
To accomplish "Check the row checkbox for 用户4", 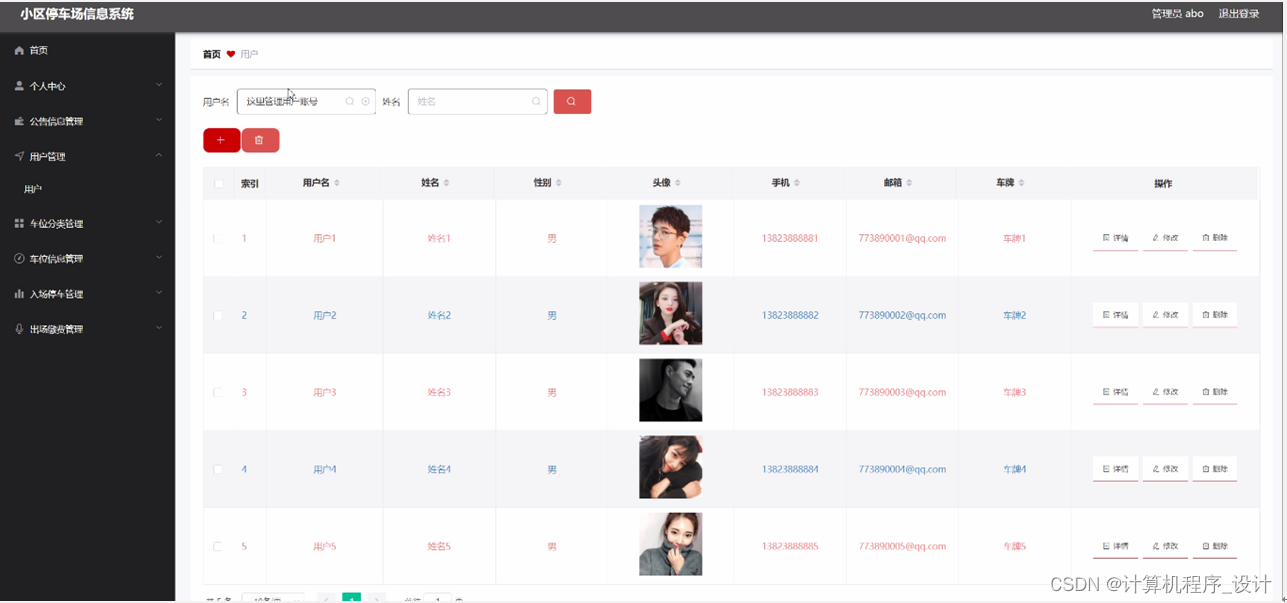I will (218, 470).
